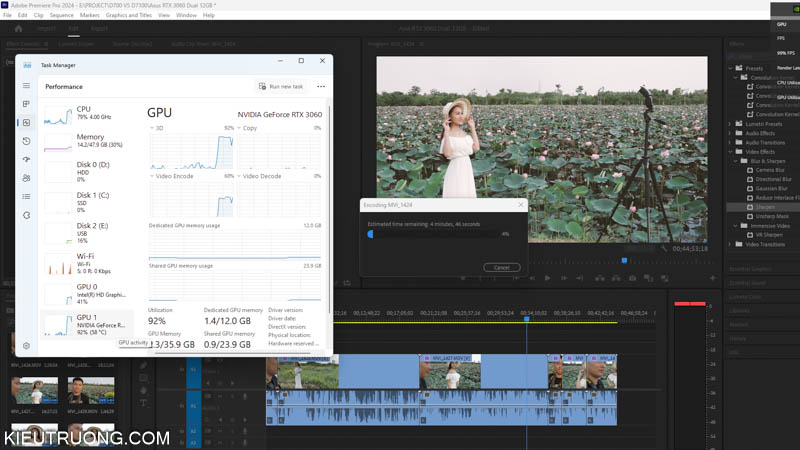
Task: Select the MVI_1427 clip on the timeline
Action: [x=483, y=371]
